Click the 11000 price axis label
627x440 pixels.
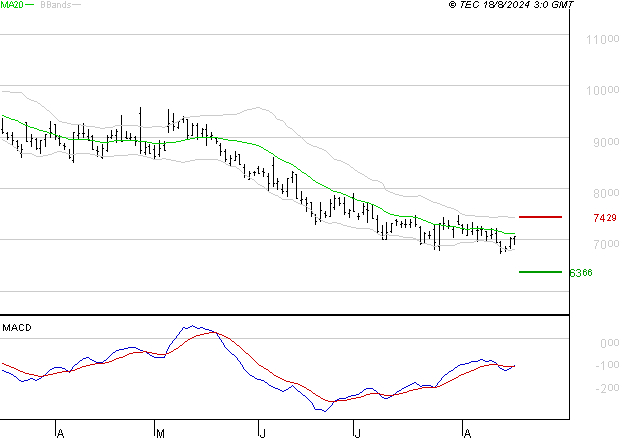(602, 40)
